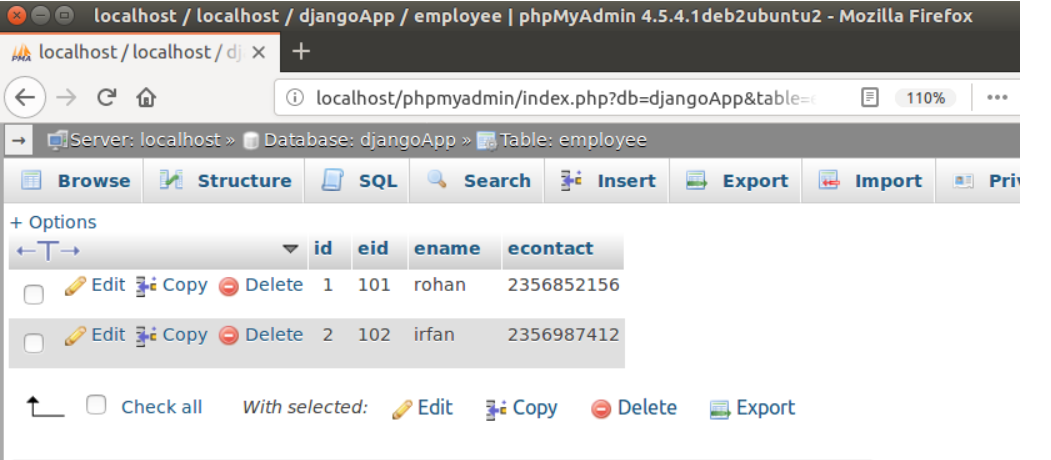This screenshot has height=460, width=1051.
Task: Open the Firefox home page icon
Action: (145, 99)
